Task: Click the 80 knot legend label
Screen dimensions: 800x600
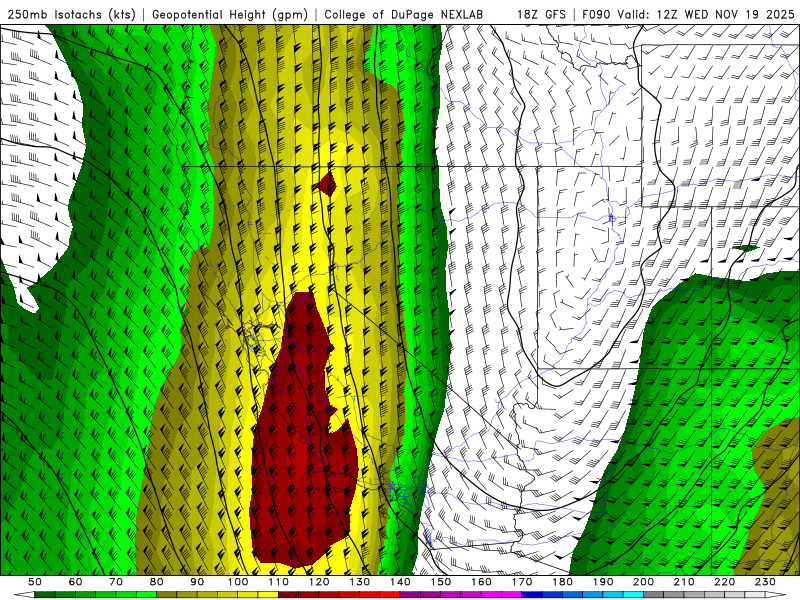Action: pyautogui.click(x=157, y=582)
